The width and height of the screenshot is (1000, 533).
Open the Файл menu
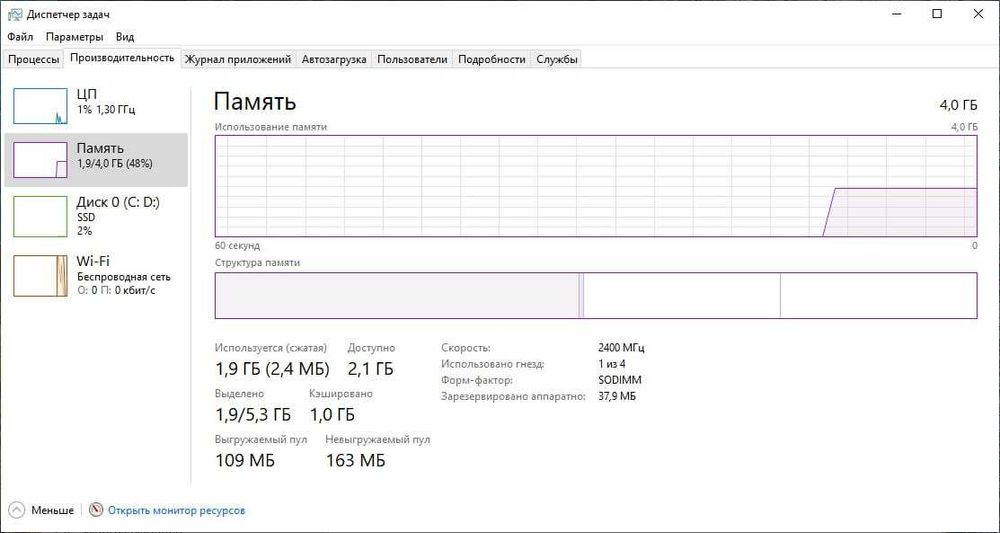point(20,37)
